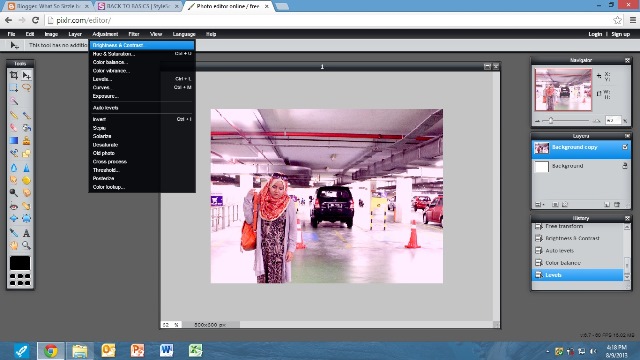640x360 pixels.
Task: Choose Curves from the Adjustment menu
Action: point(142,87)
